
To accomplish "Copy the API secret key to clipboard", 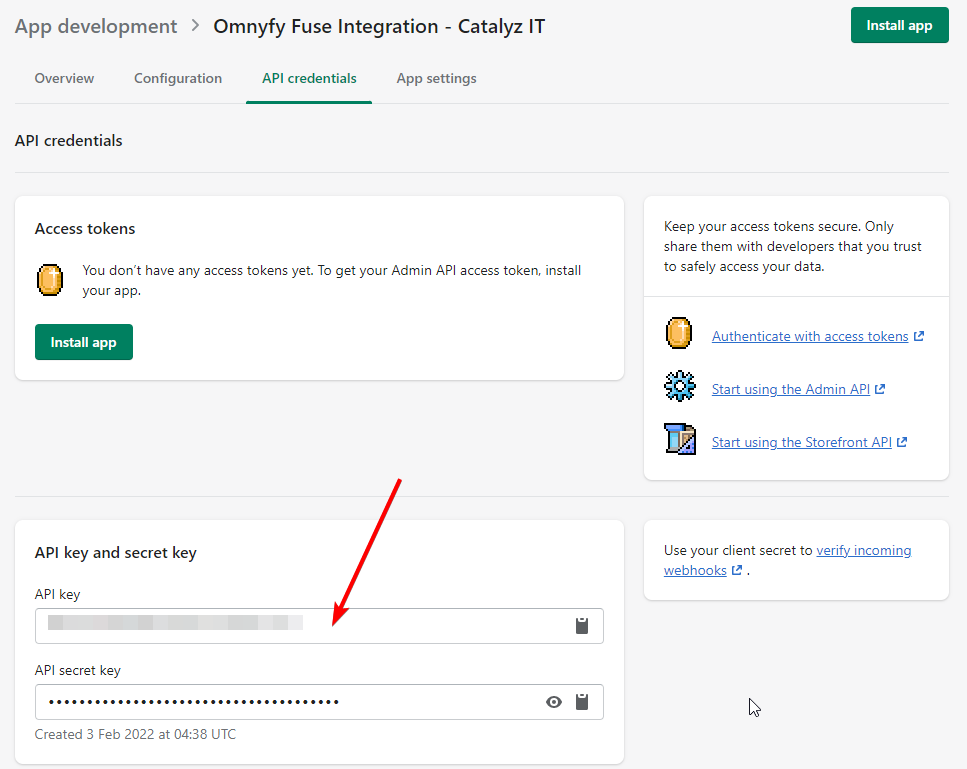I will click(x=582, y=701).
